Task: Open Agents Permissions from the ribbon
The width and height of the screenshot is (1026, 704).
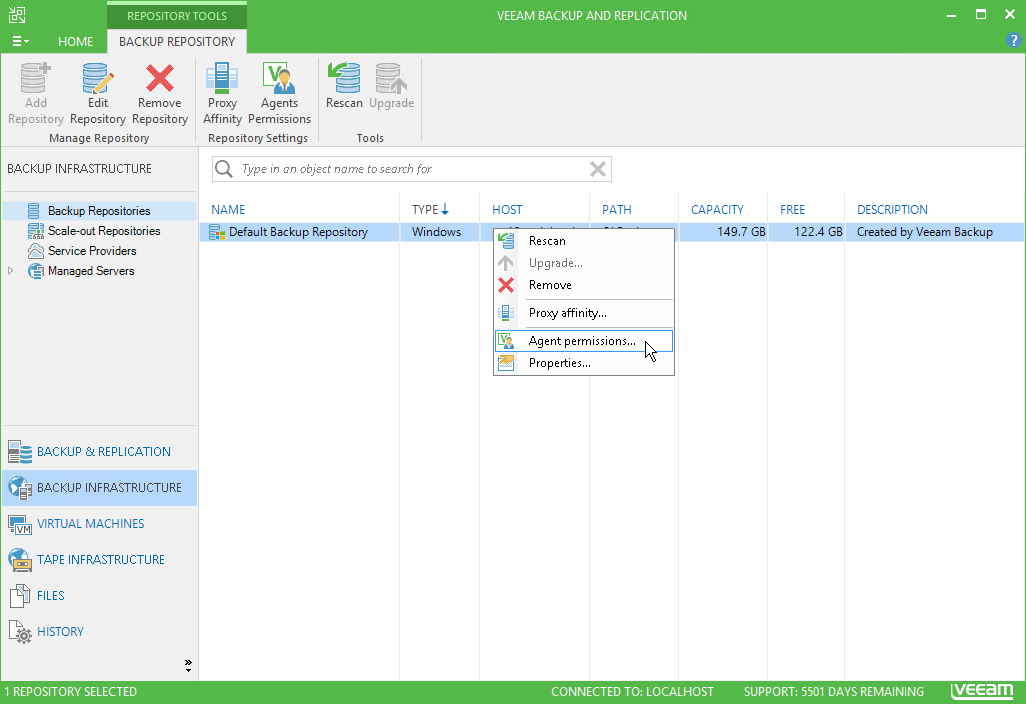Action: [x=279, y=94]
